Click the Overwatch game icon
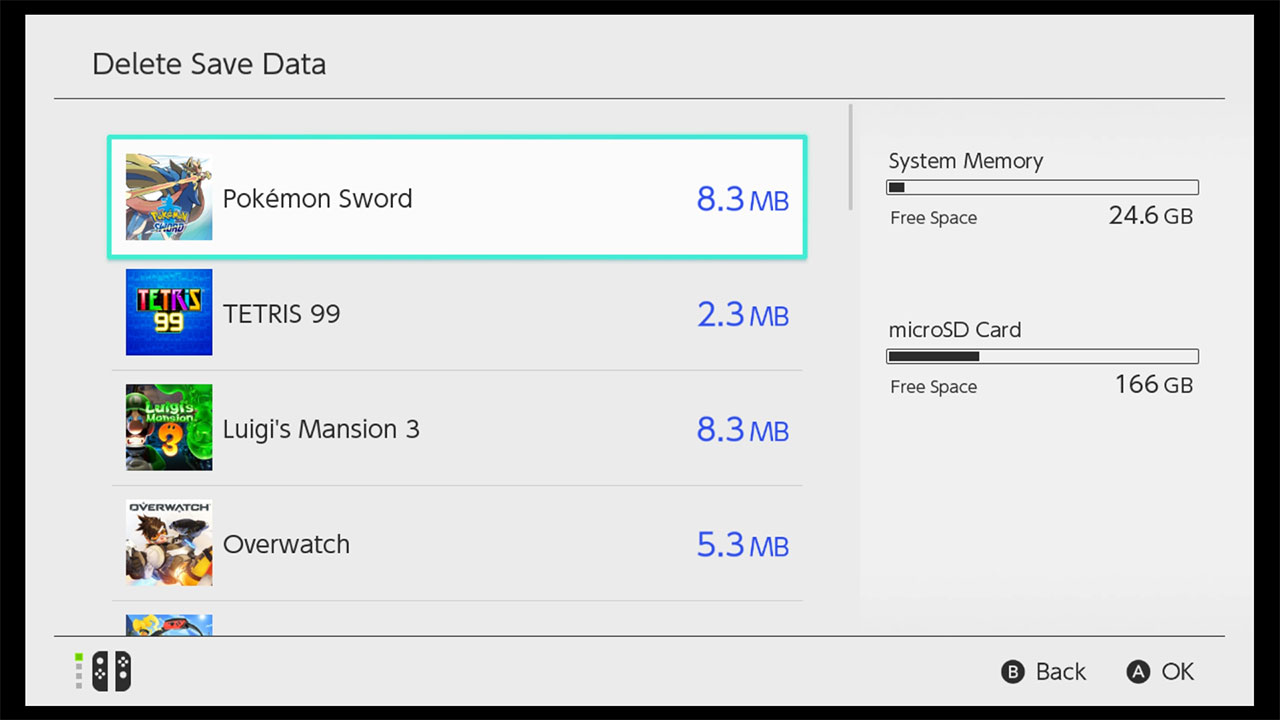Screen dimensions: 1280x720 pyautogui.click(x=169, y=543)
